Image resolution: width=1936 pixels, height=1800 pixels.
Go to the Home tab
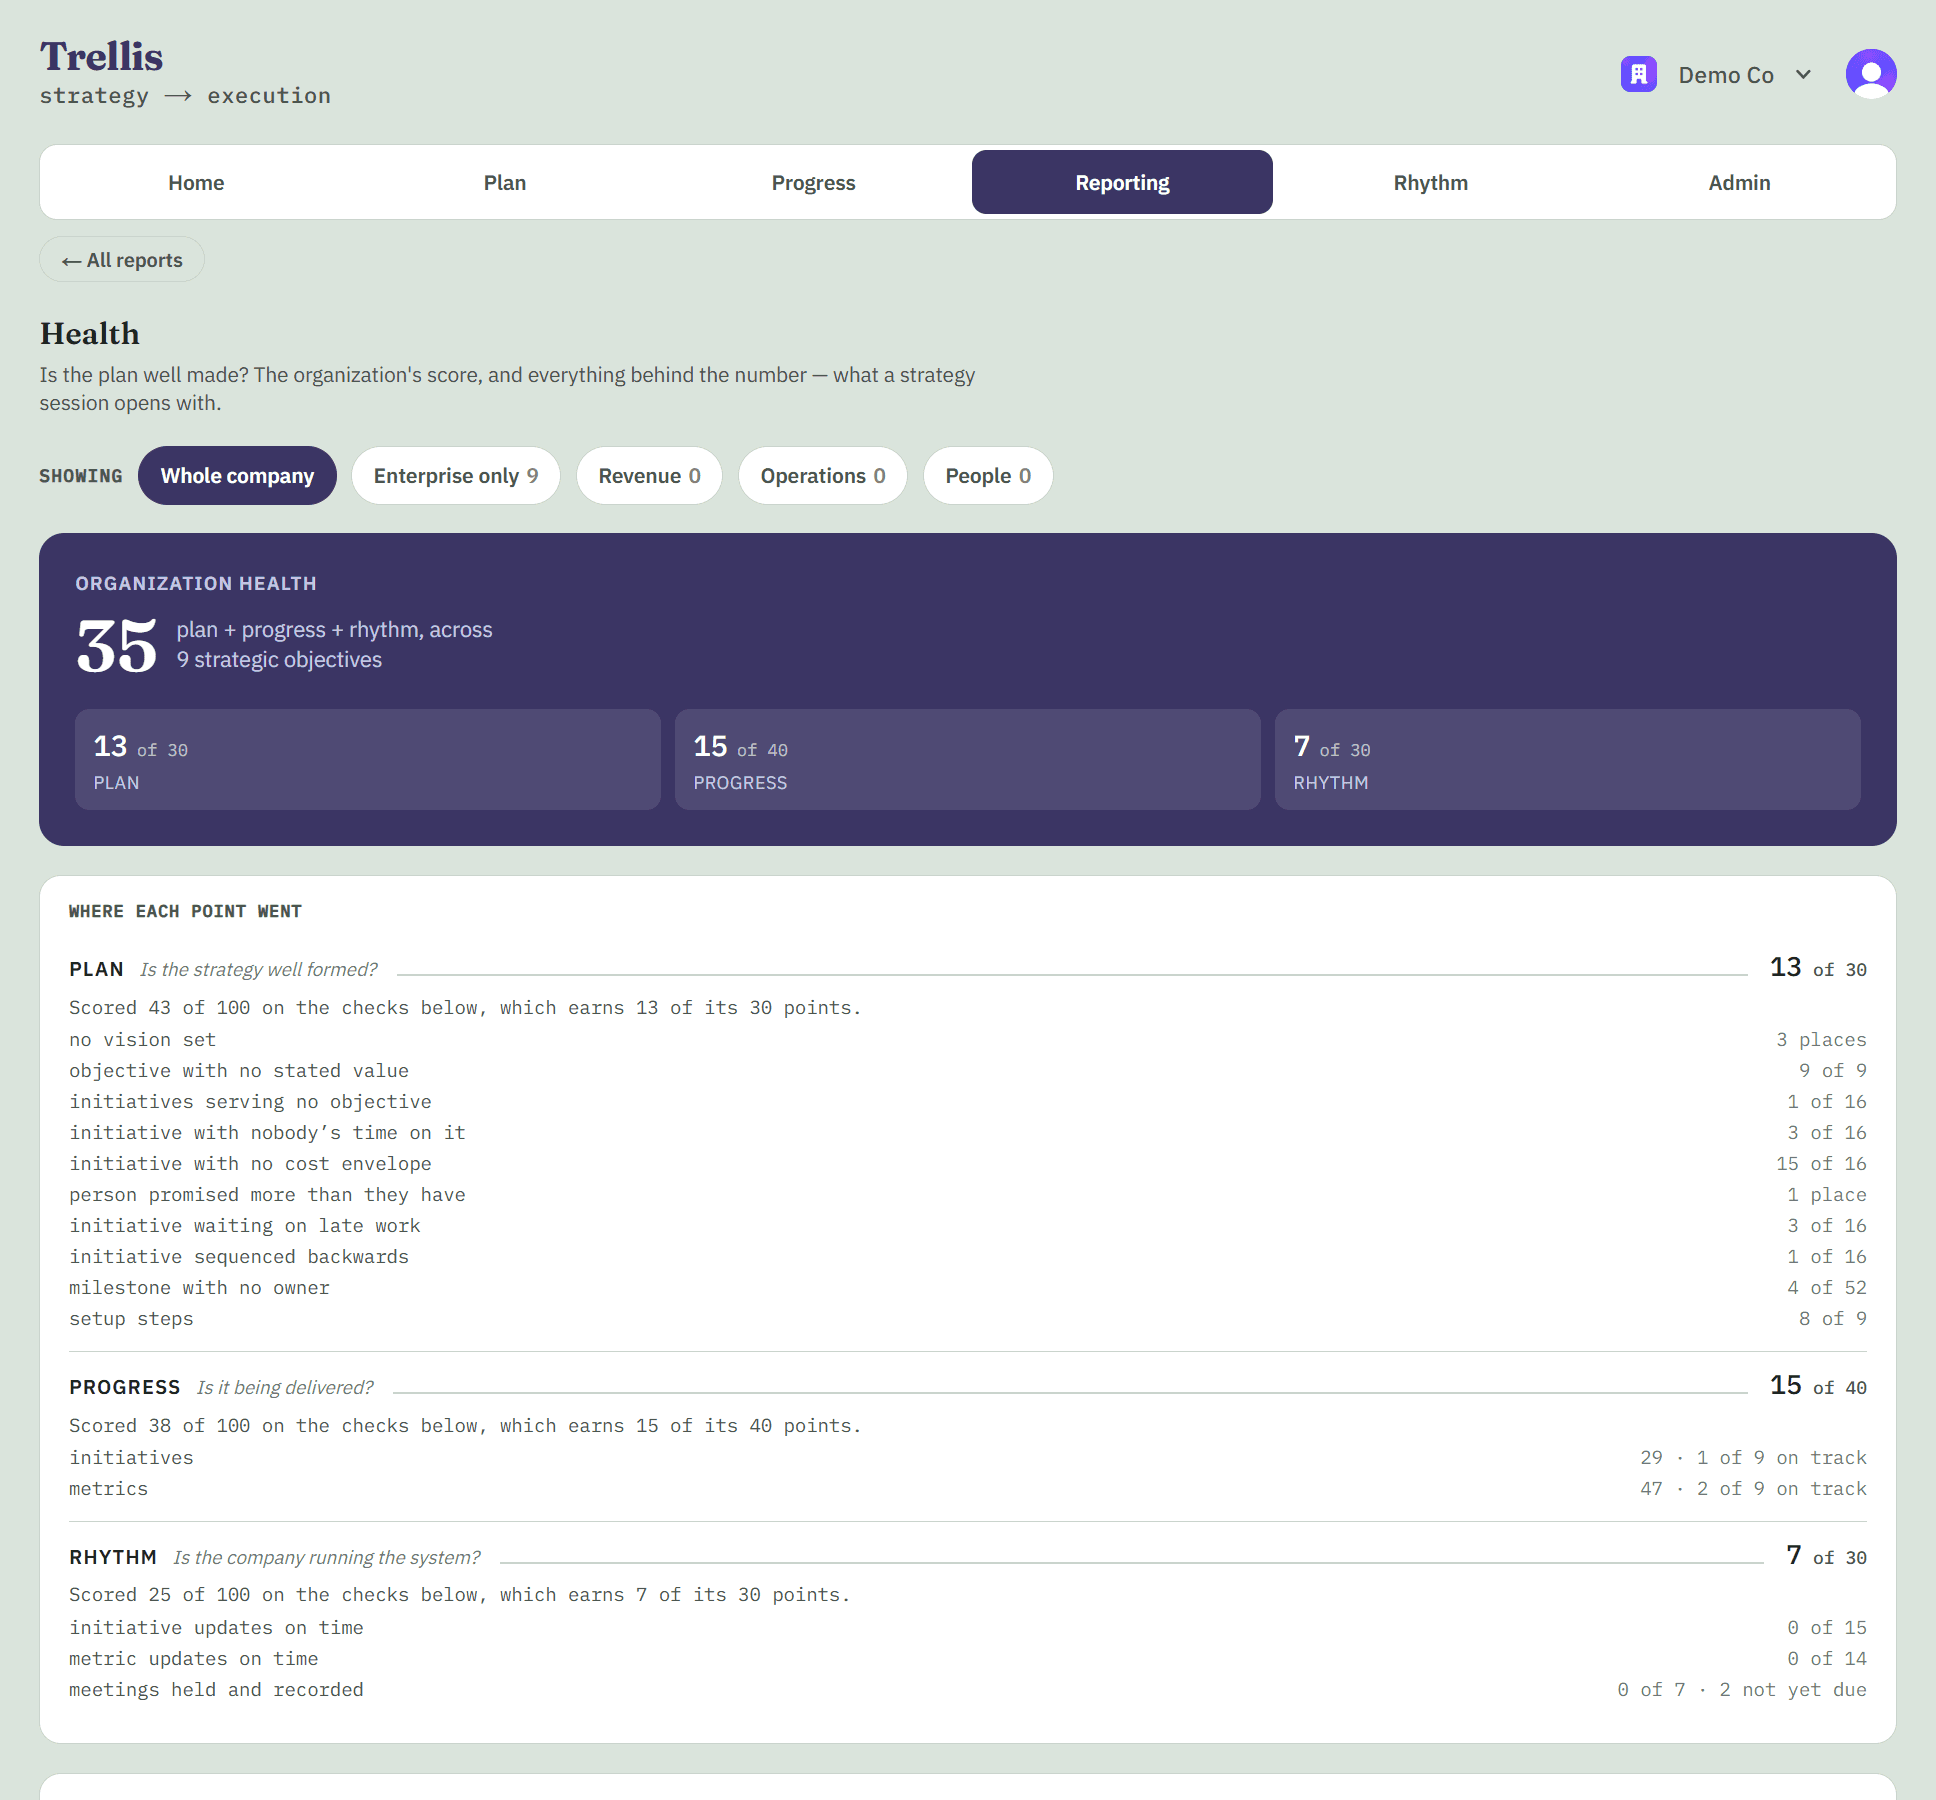pos(196,183)
